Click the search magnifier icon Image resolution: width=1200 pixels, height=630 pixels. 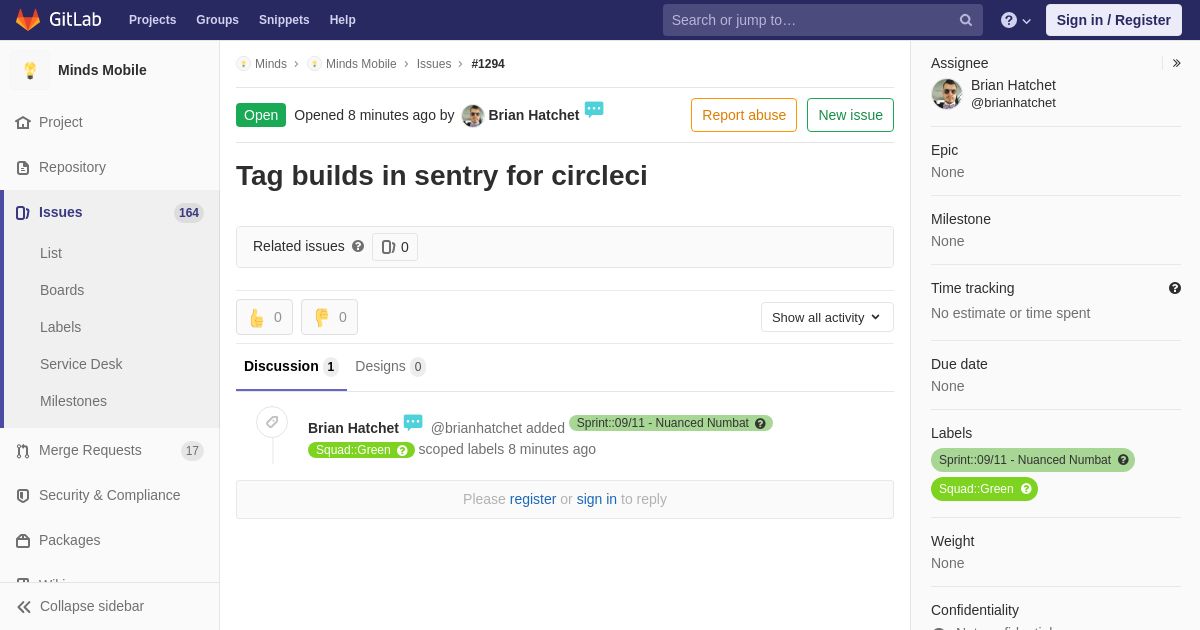point(966,20)
